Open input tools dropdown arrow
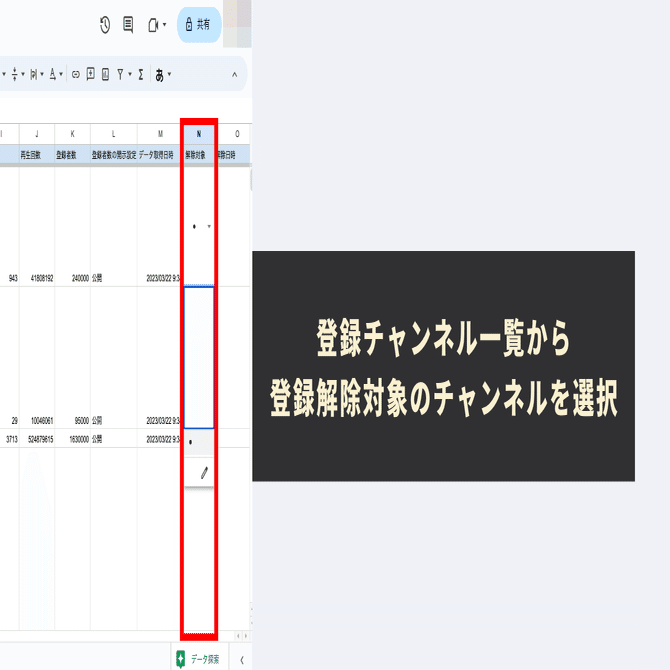This screenshot has height=670, width=670. (x=170, y=74)
